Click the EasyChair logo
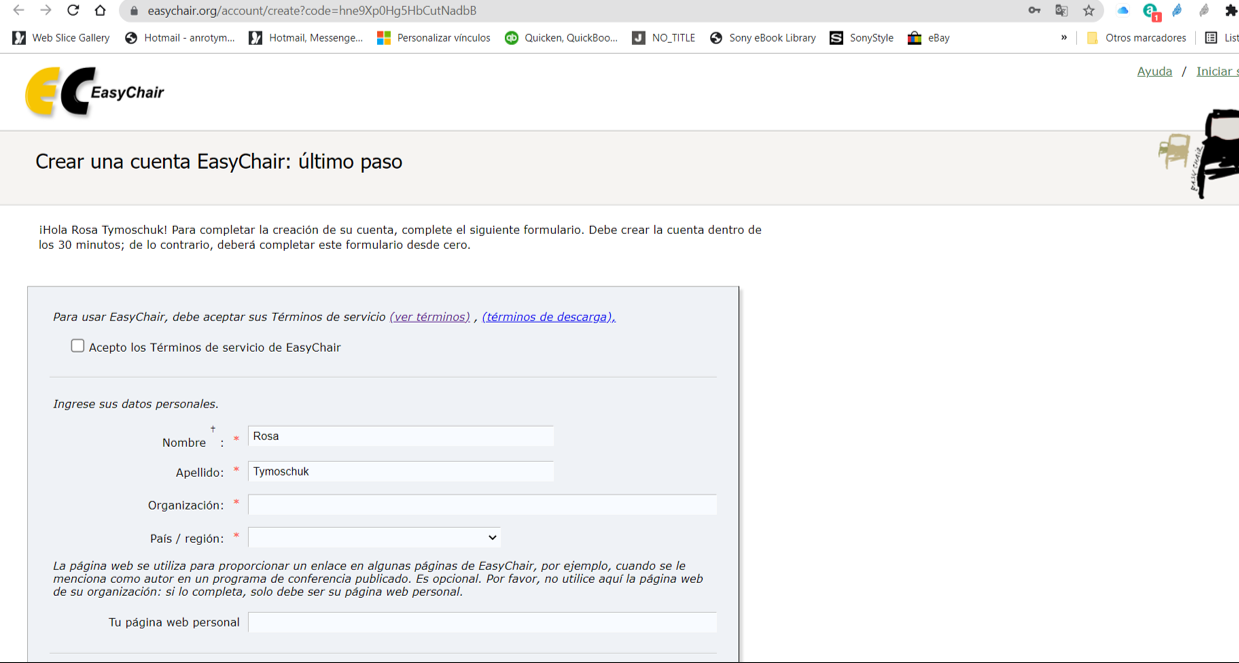 (94, 92)
